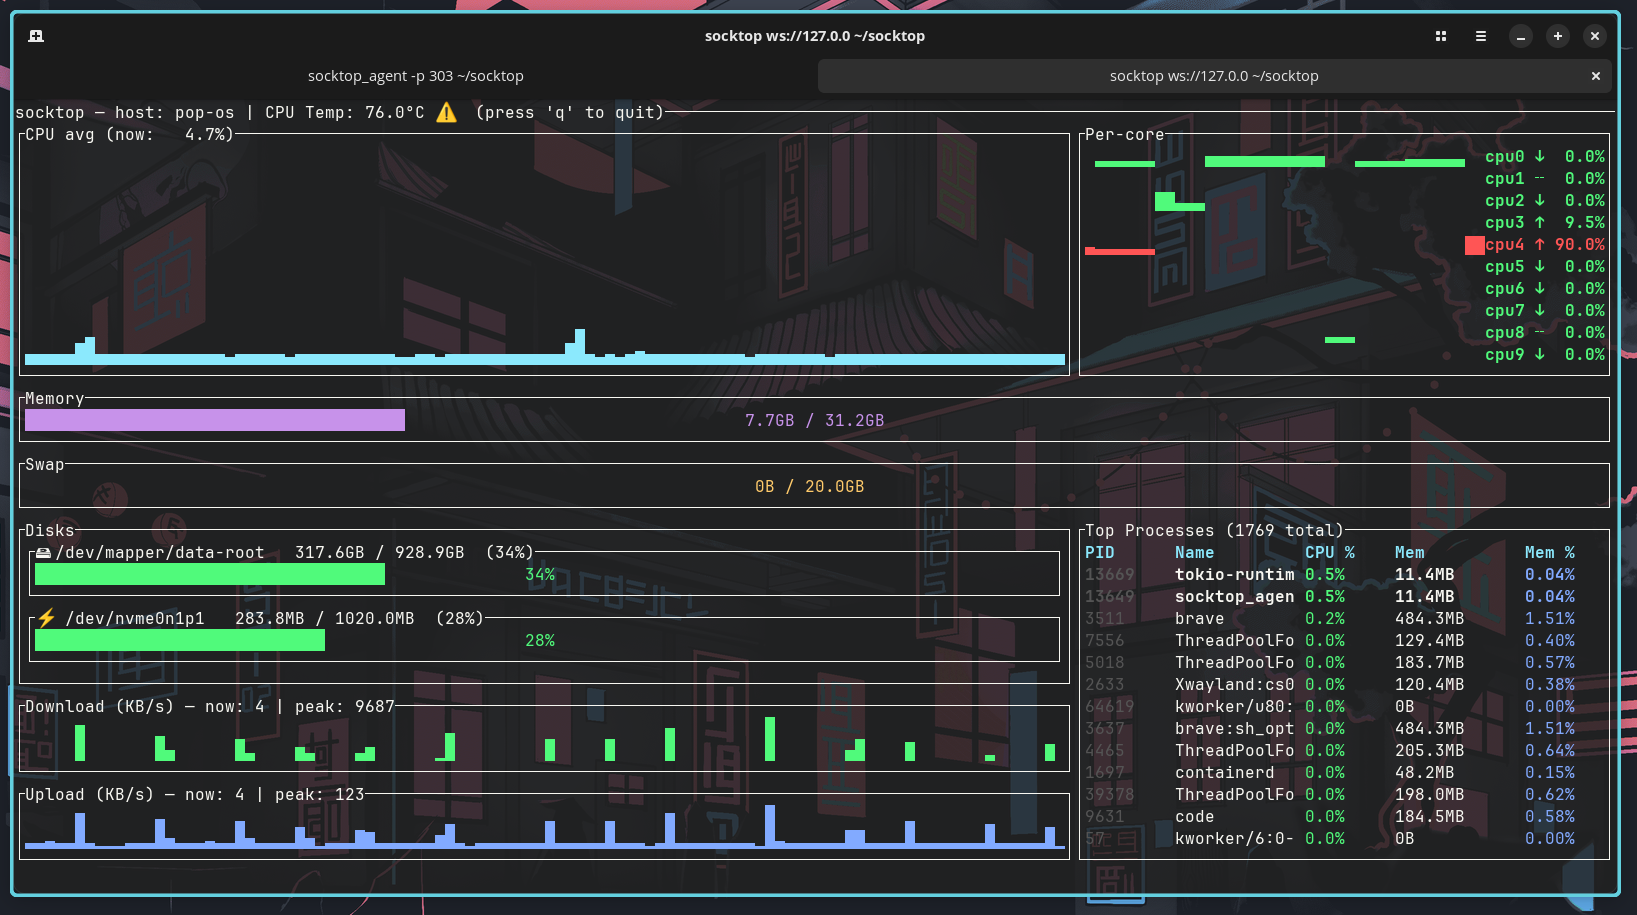This screenshot has width=1637, height=915.
Task: Click the Mem % column header
Action: (1549, 553)
